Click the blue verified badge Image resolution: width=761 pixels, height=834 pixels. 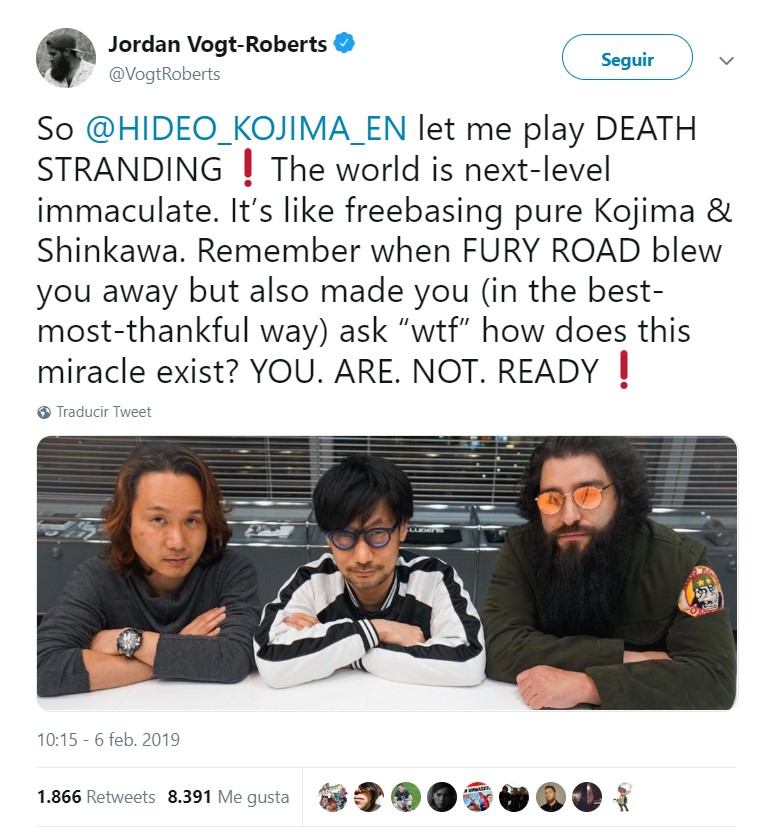pyautogui.click(x=344, y=43)
